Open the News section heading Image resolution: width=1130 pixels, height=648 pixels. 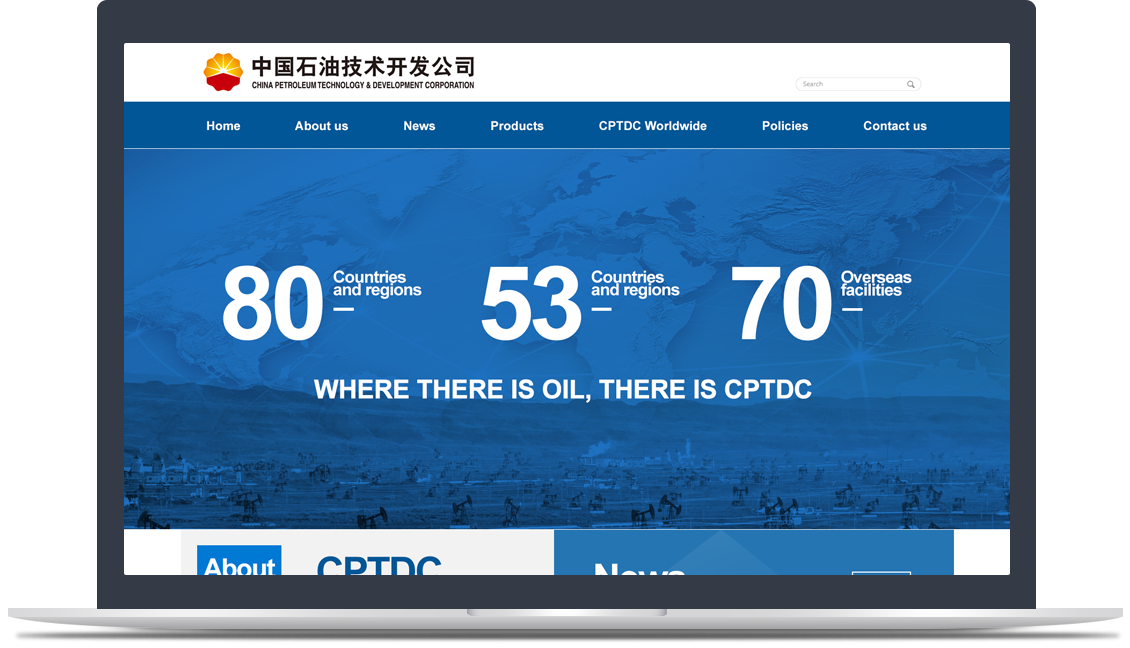[x=637, y=573]
